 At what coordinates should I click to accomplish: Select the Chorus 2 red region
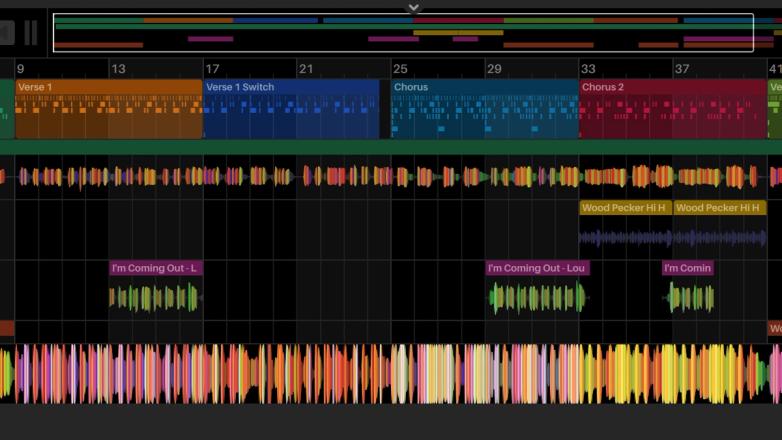click(x=673, y=109)
